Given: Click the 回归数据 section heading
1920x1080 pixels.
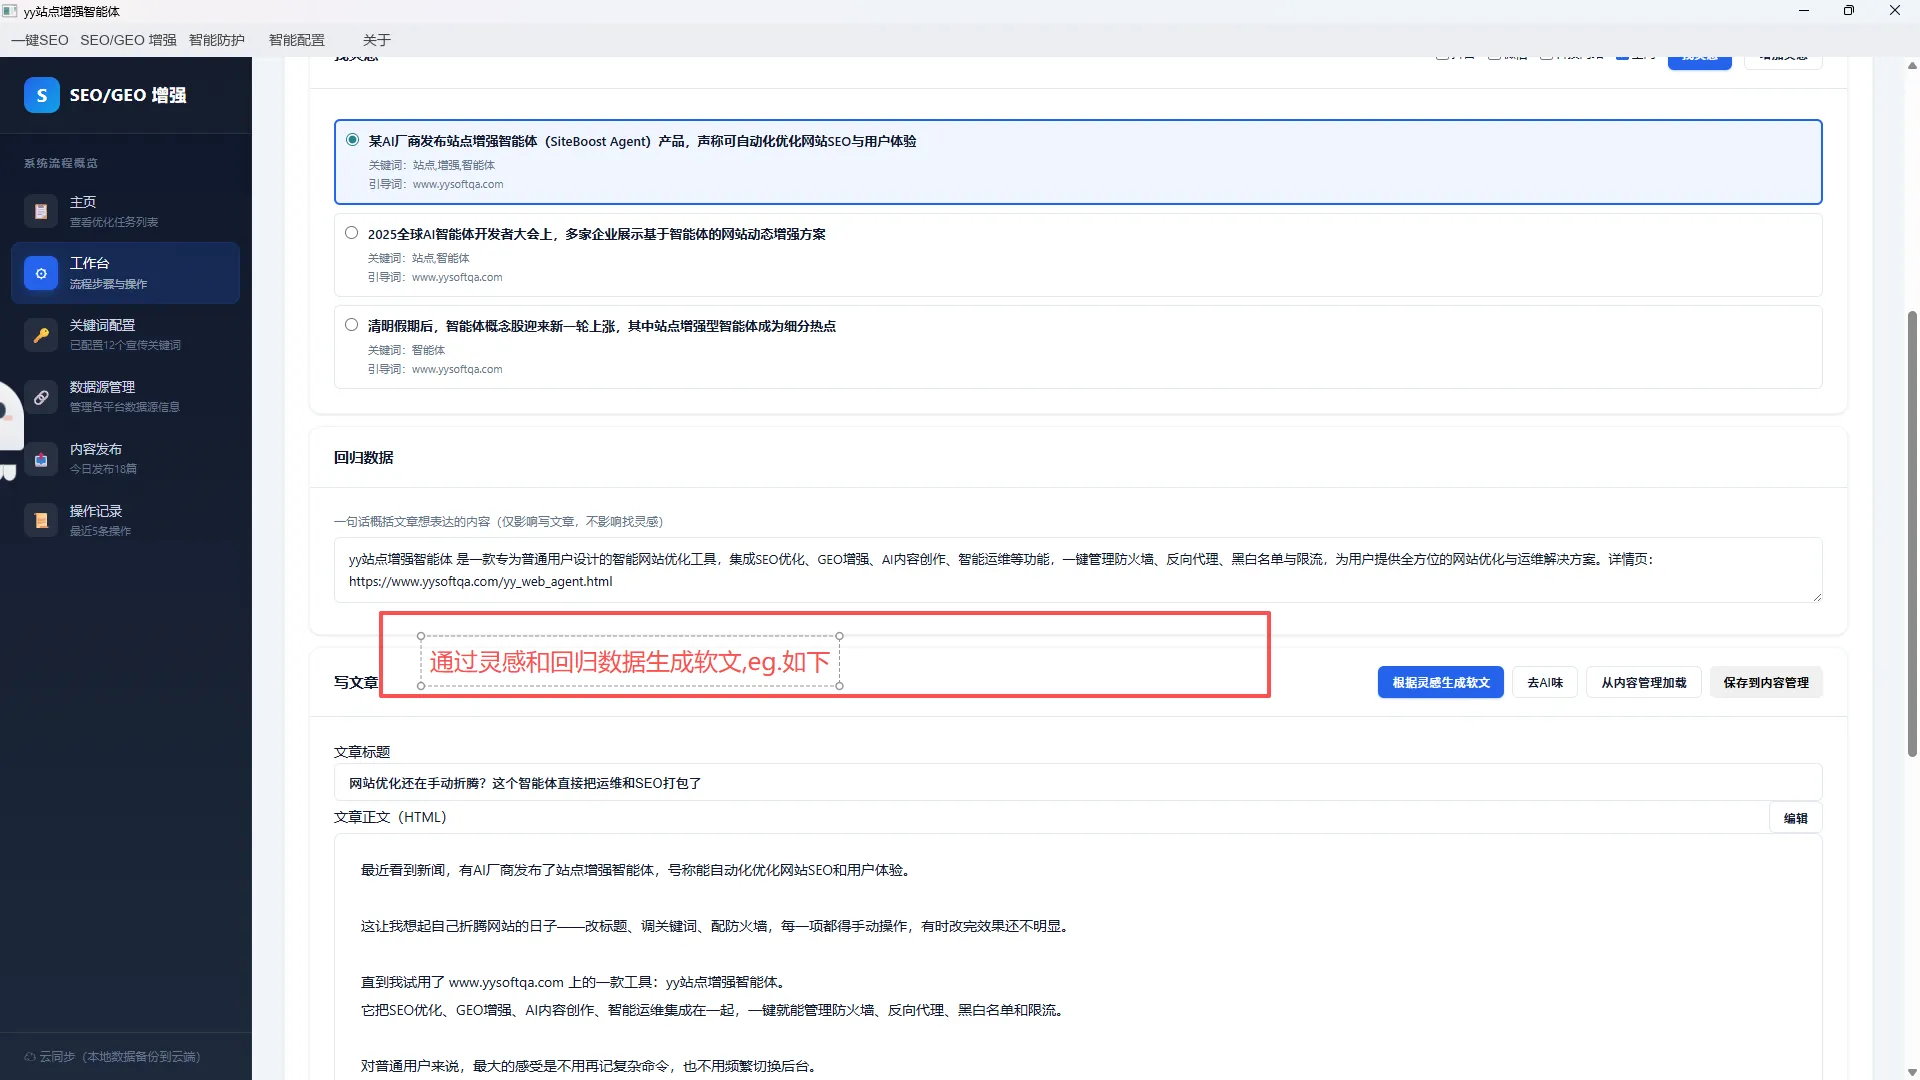Looking at the screenshot, I should [363, 457].
